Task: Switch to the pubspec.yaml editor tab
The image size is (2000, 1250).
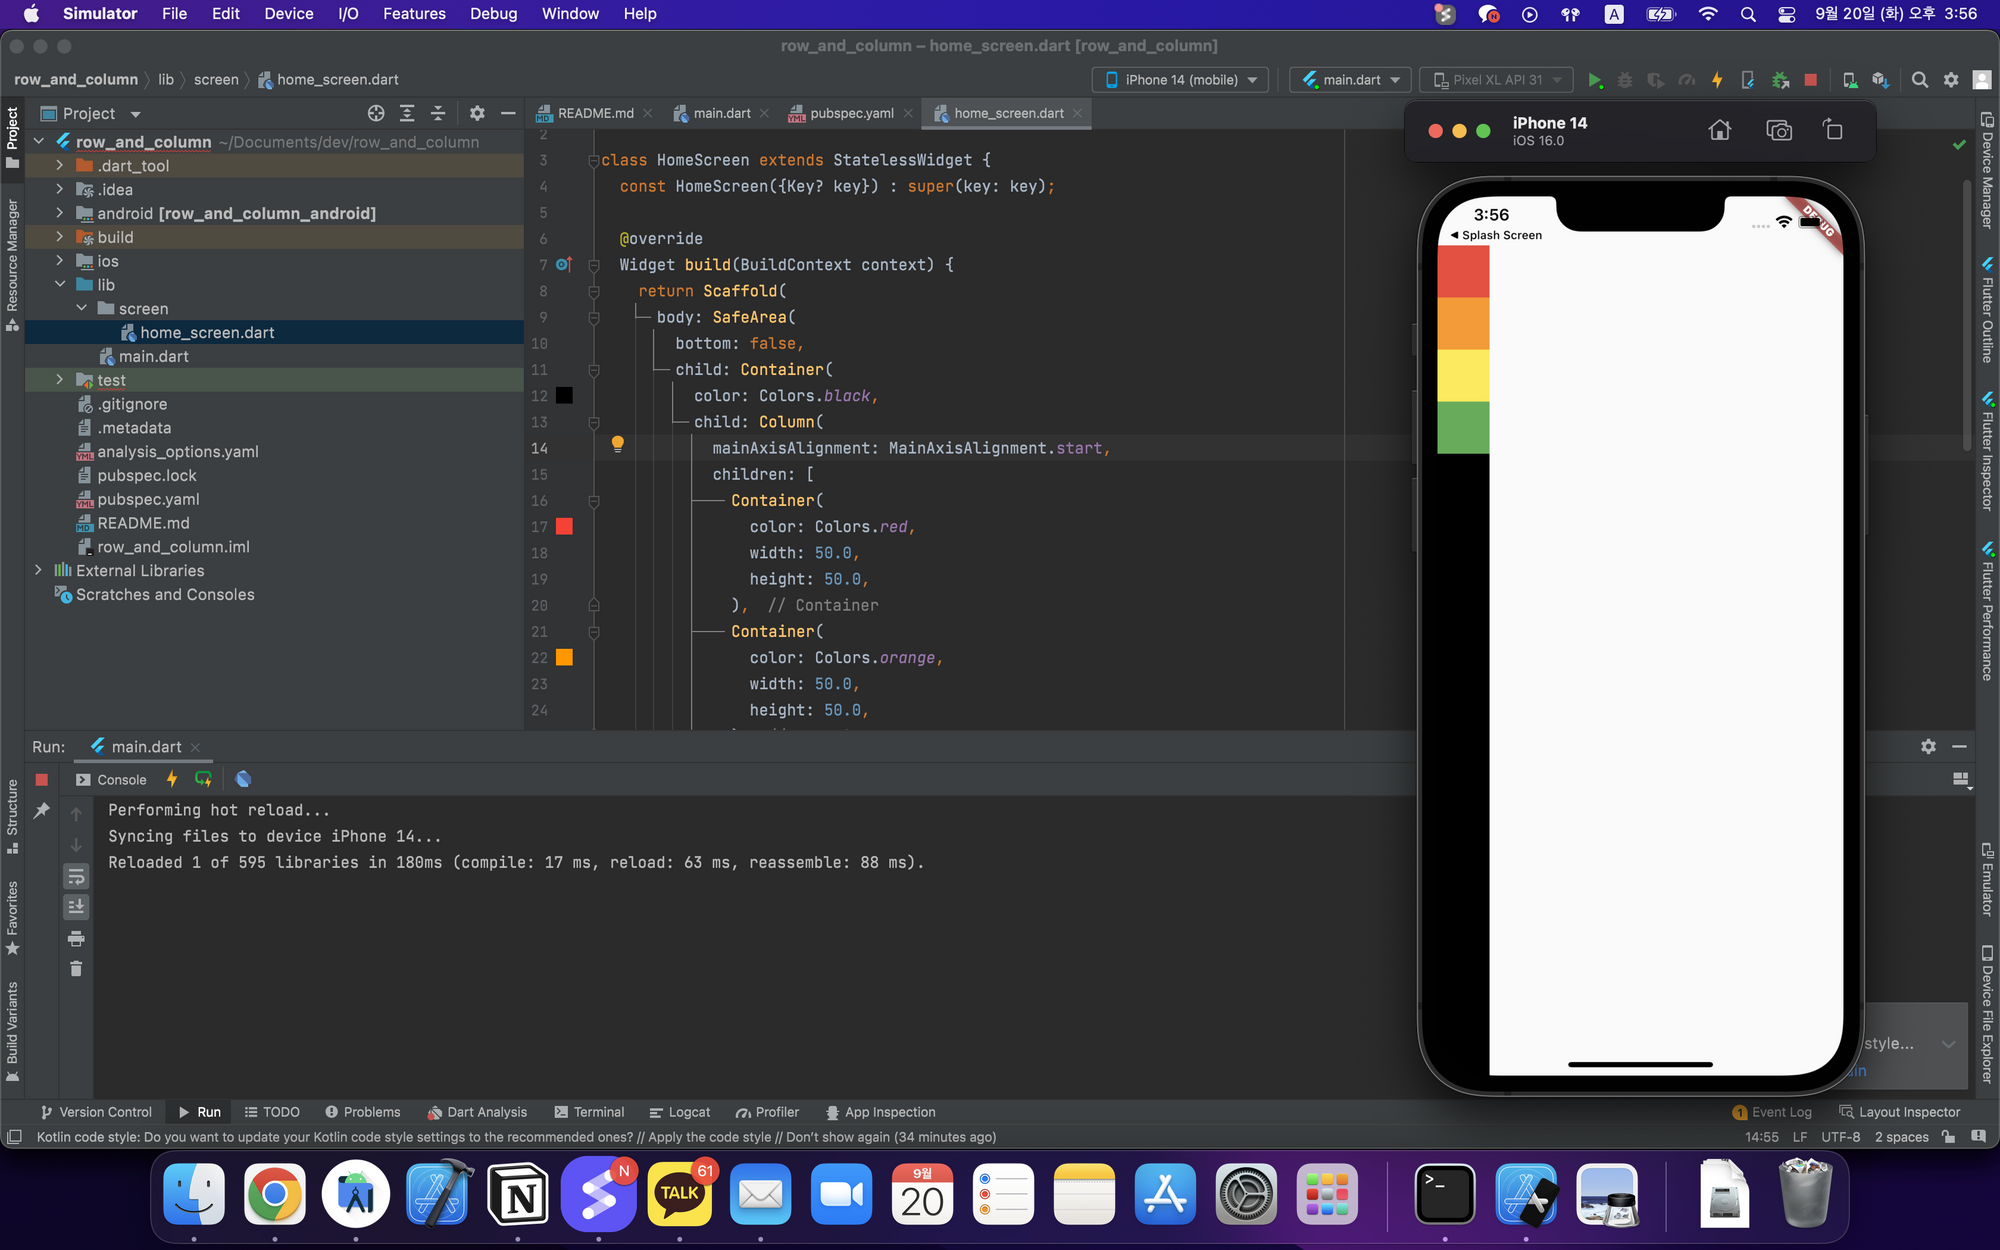Action: coord(850,113)
